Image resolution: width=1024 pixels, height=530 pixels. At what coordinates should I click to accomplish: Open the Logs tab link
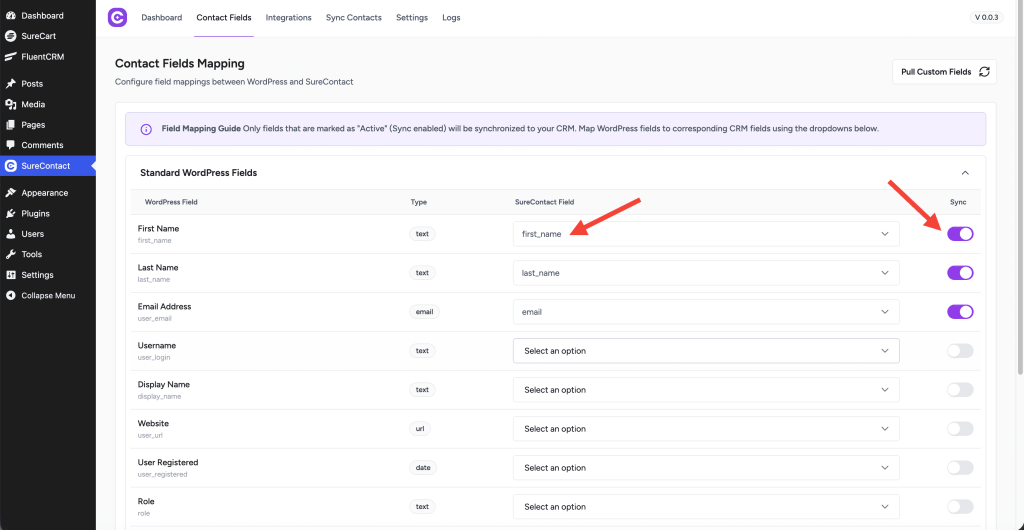(x=451, y=18)
